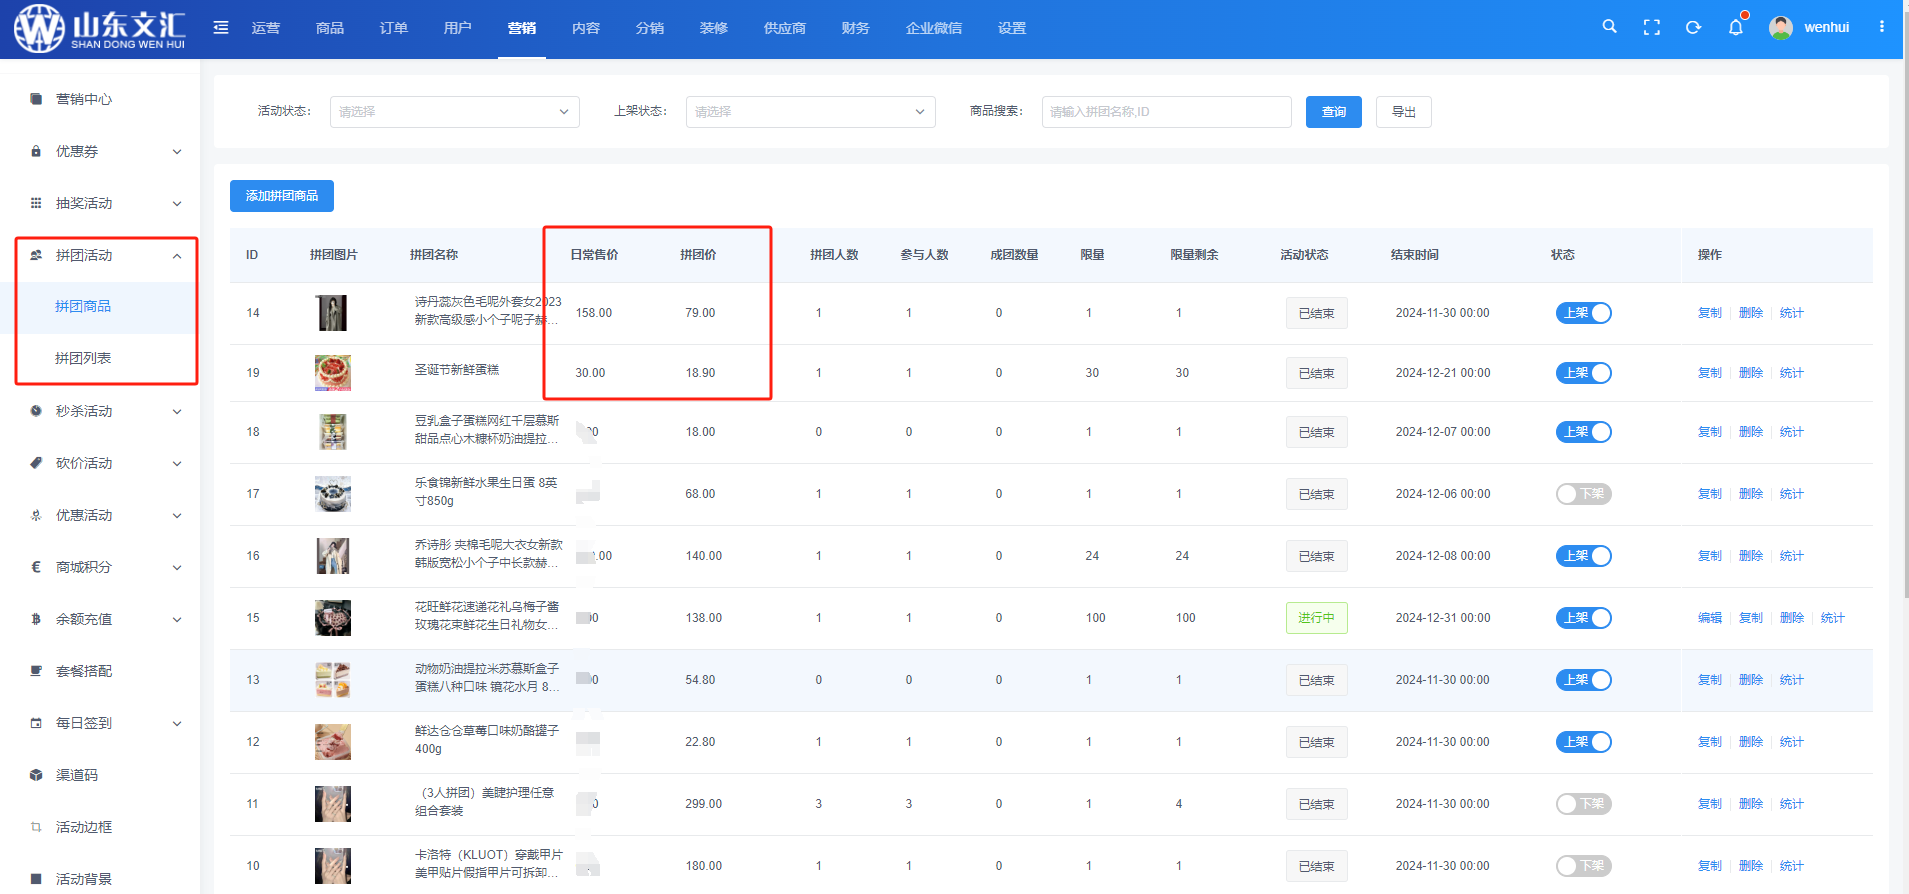1909x894 pixels.
Task: Switch to the 商品 top menu
Action: point(329,28)
